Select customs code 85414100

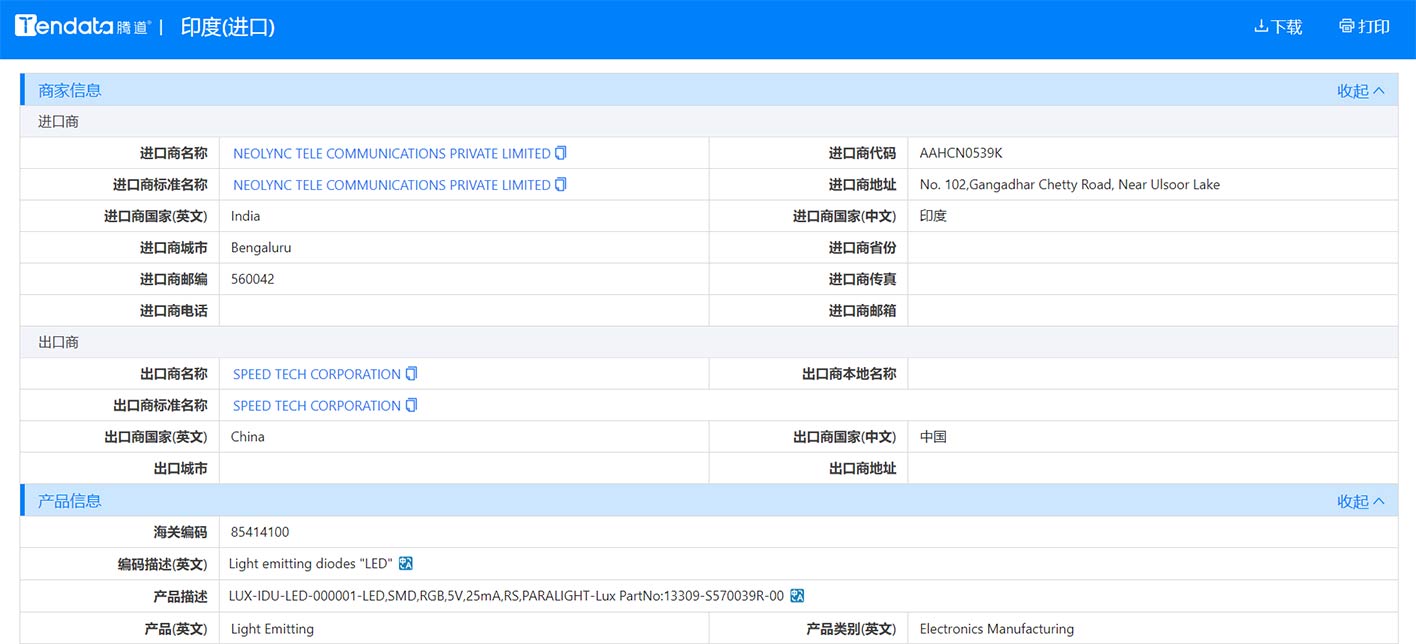(260, 532)
